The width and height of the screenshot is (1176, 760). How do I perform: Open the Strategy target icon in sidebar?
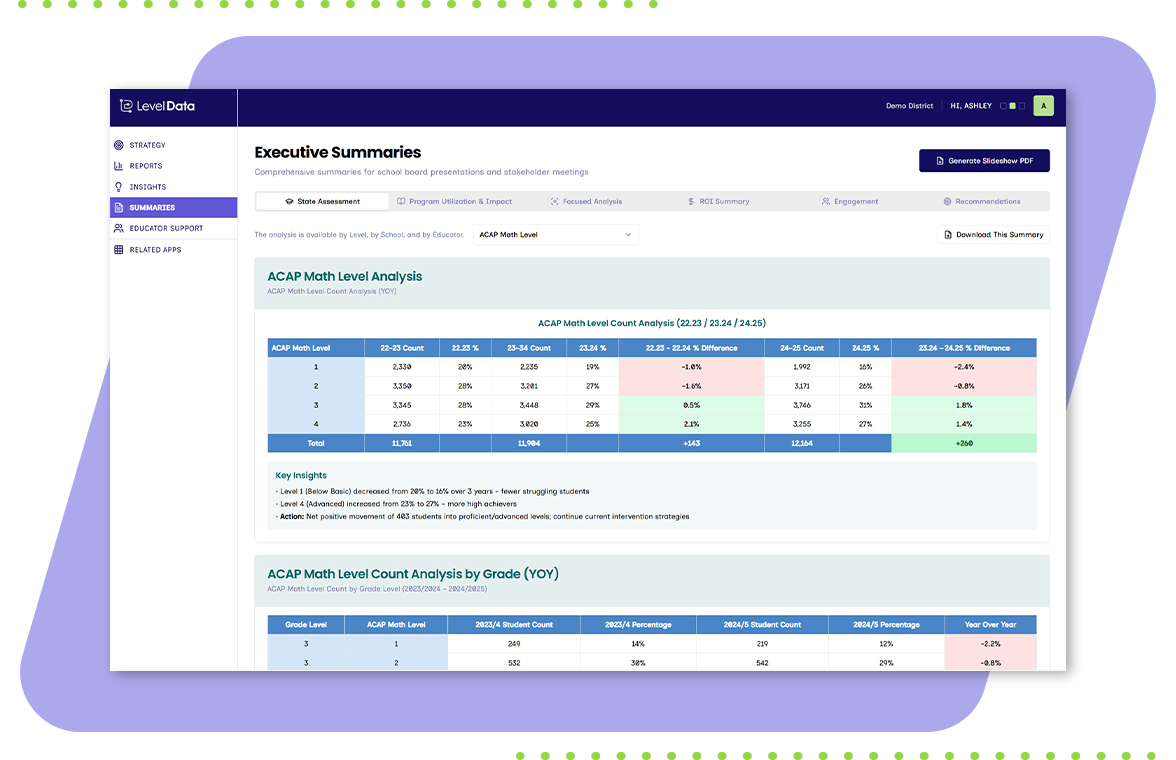119,145
